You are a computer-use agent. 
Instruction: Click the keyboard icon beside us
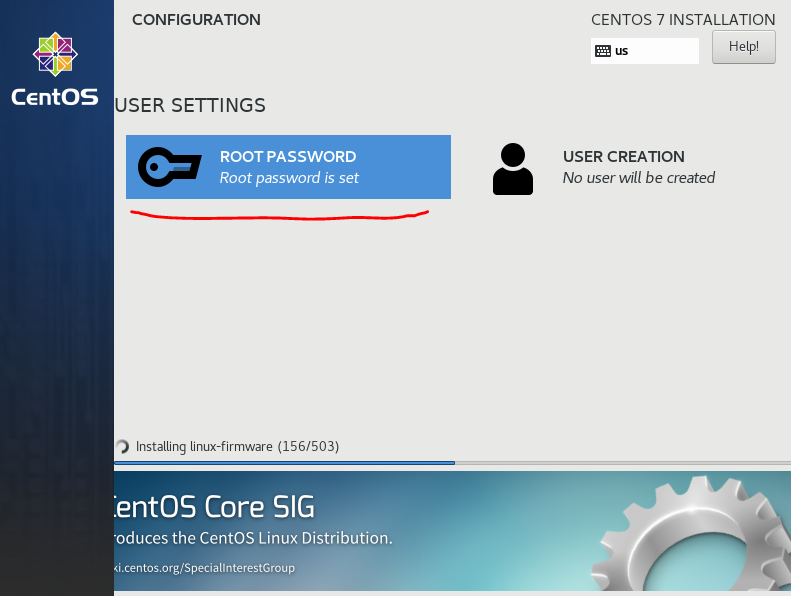tap(603, 51)
